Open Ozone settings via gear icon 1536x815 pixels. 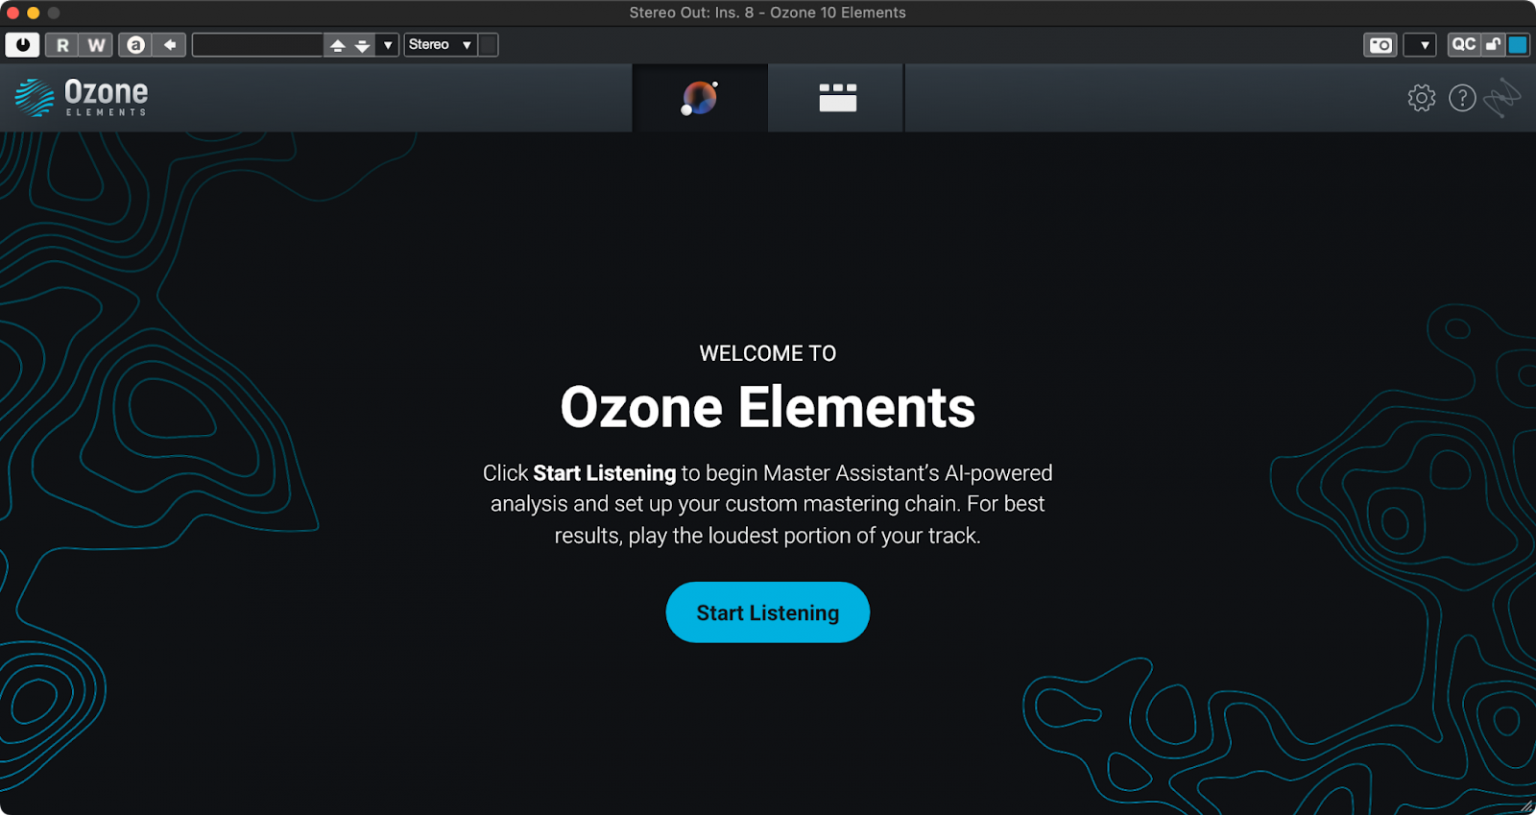(1421, 98)
